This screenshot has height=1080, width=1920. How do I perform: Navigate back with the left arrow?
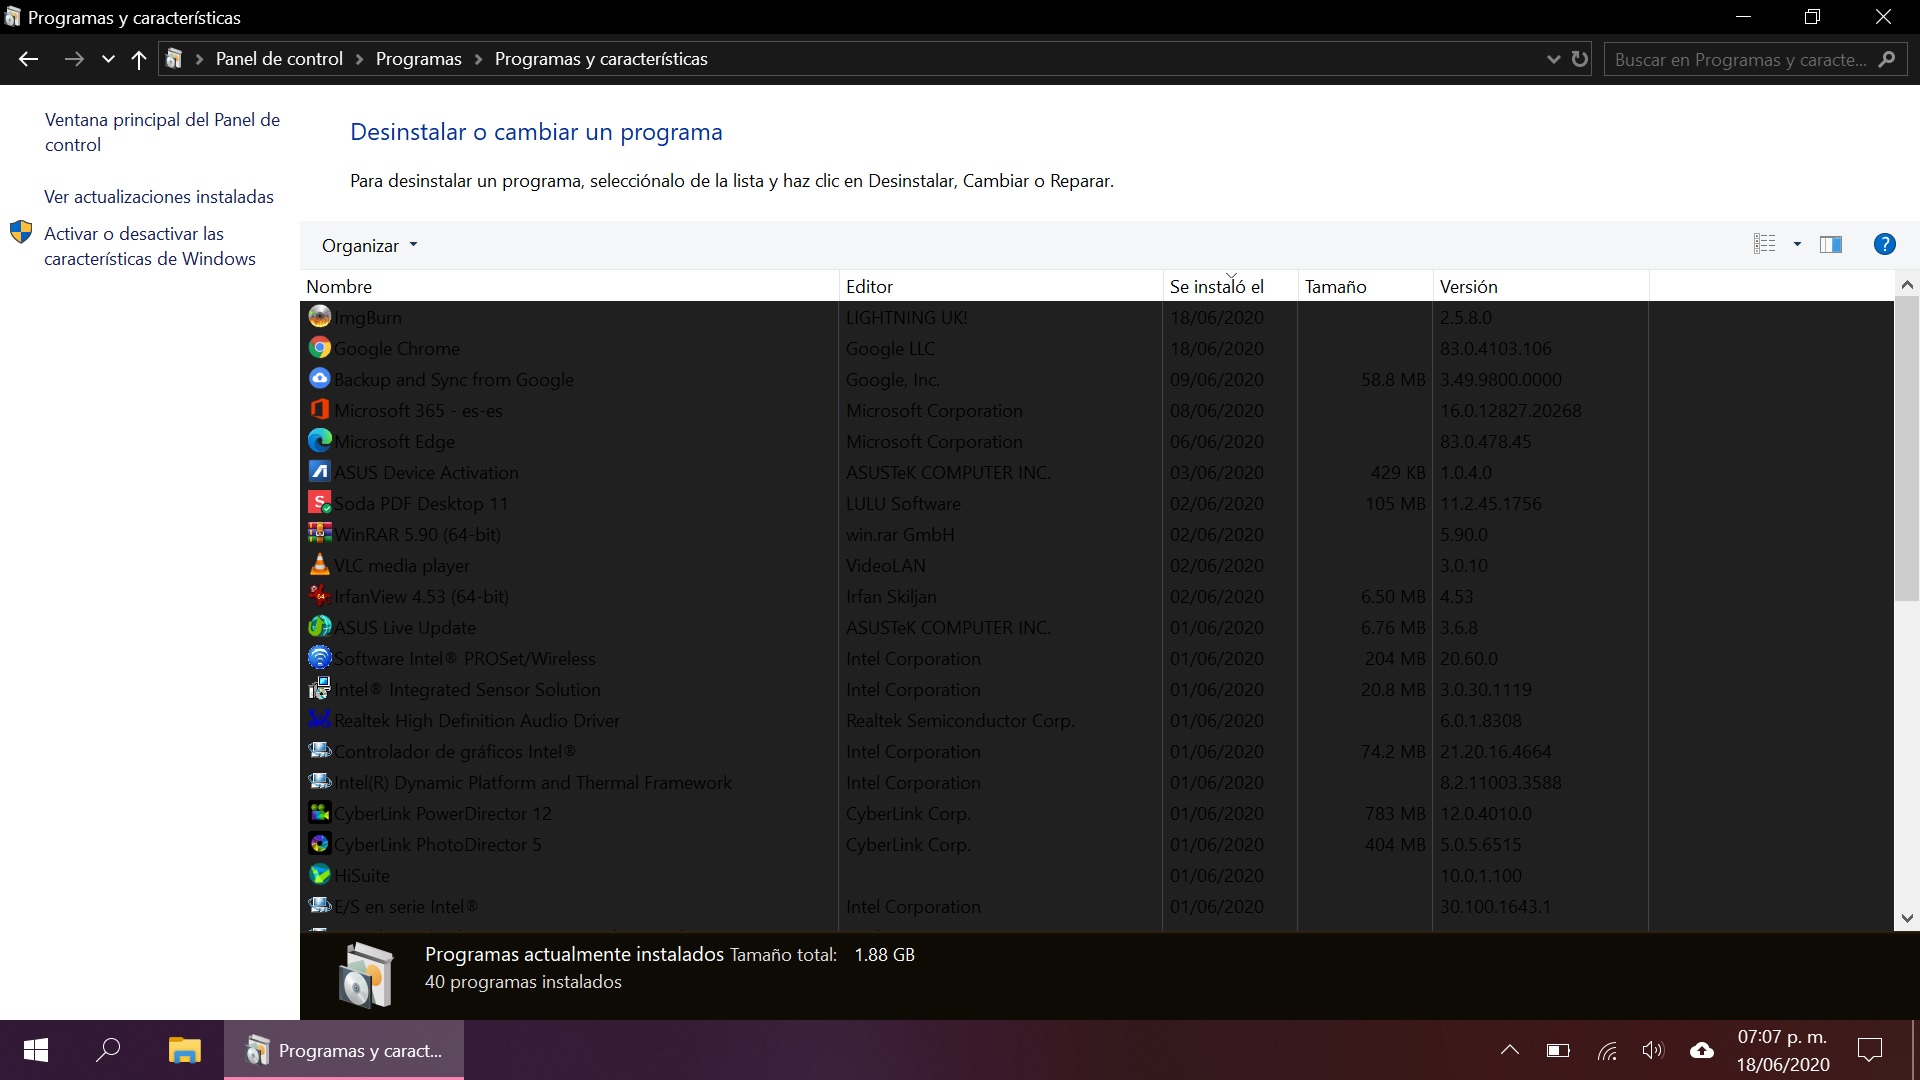pyautogui.click(x=28, y=59)
